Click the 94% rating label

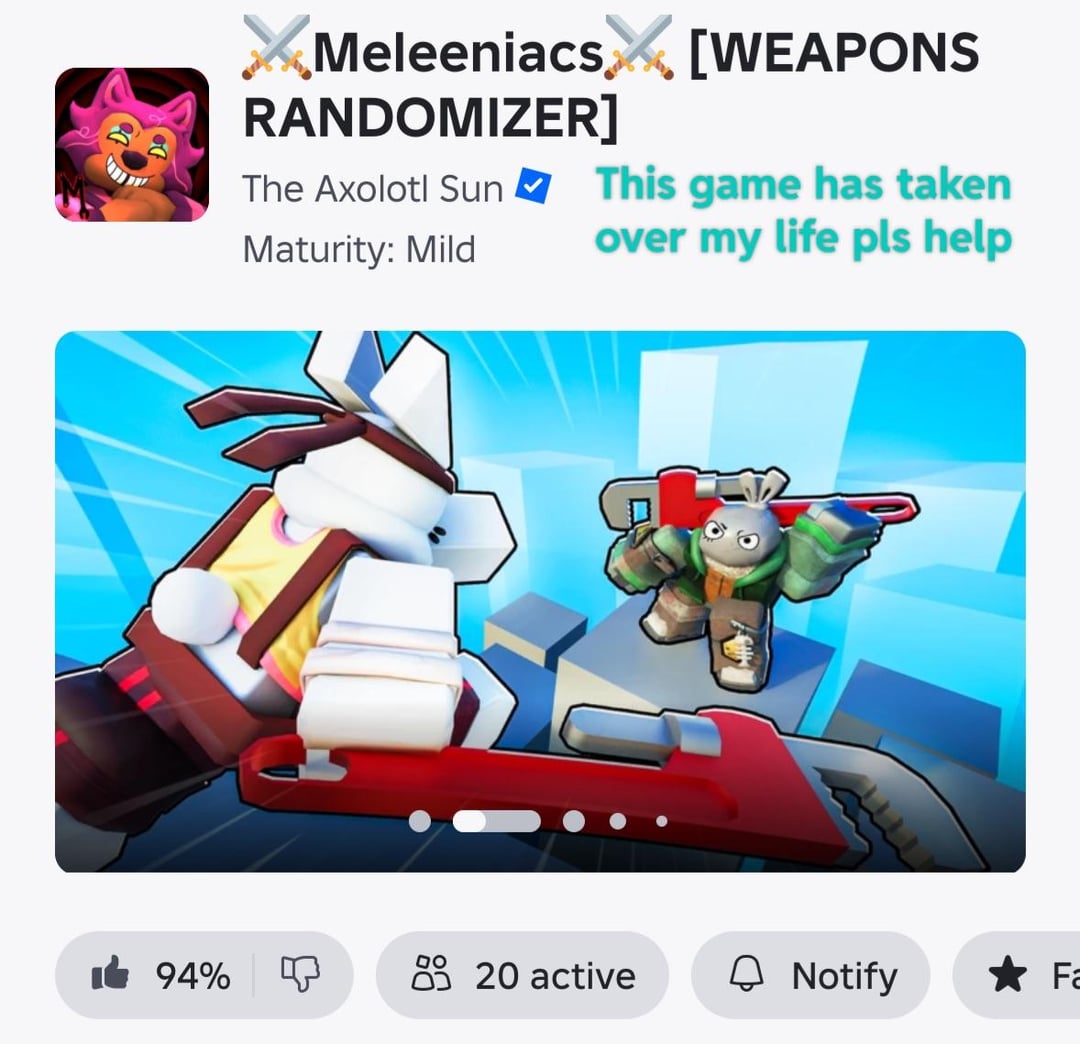[193, 976]
